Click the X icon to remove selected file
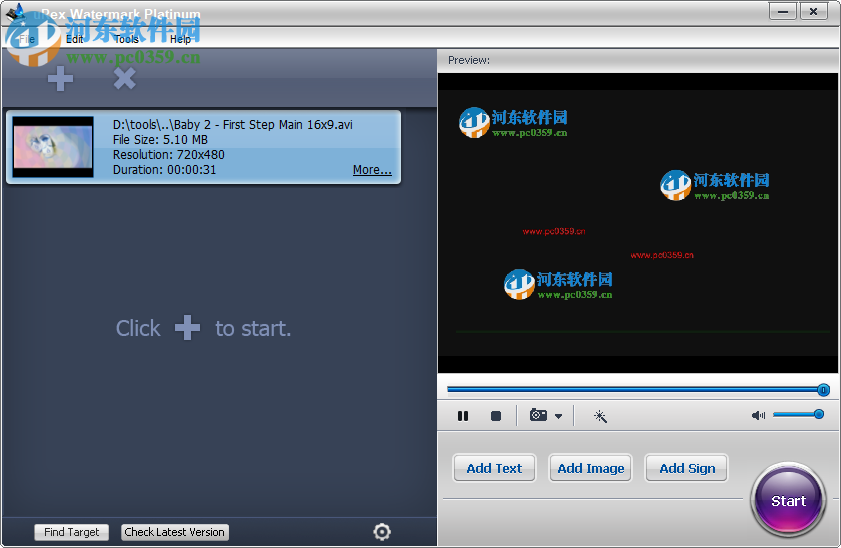The width and height of the screenshot is (841, 548). [124, 79]
